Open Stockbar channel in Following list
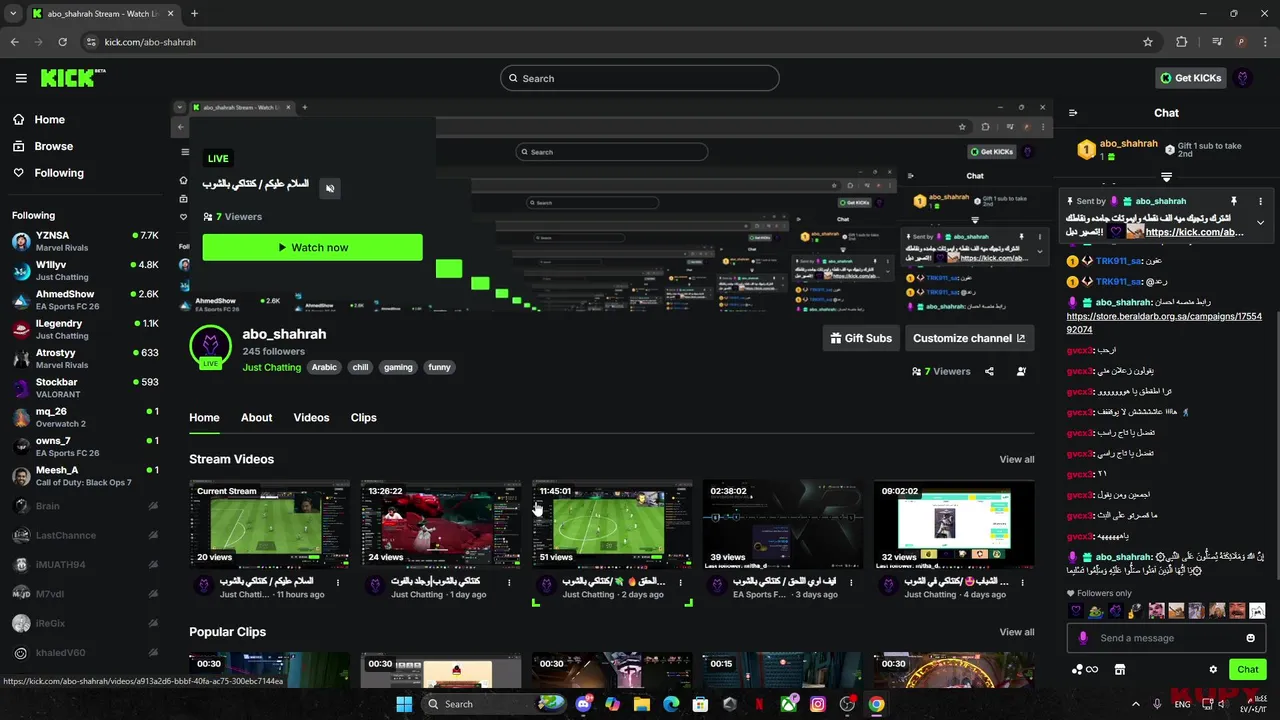Viewport: 1280px width, 720px height. coord(85,388)
